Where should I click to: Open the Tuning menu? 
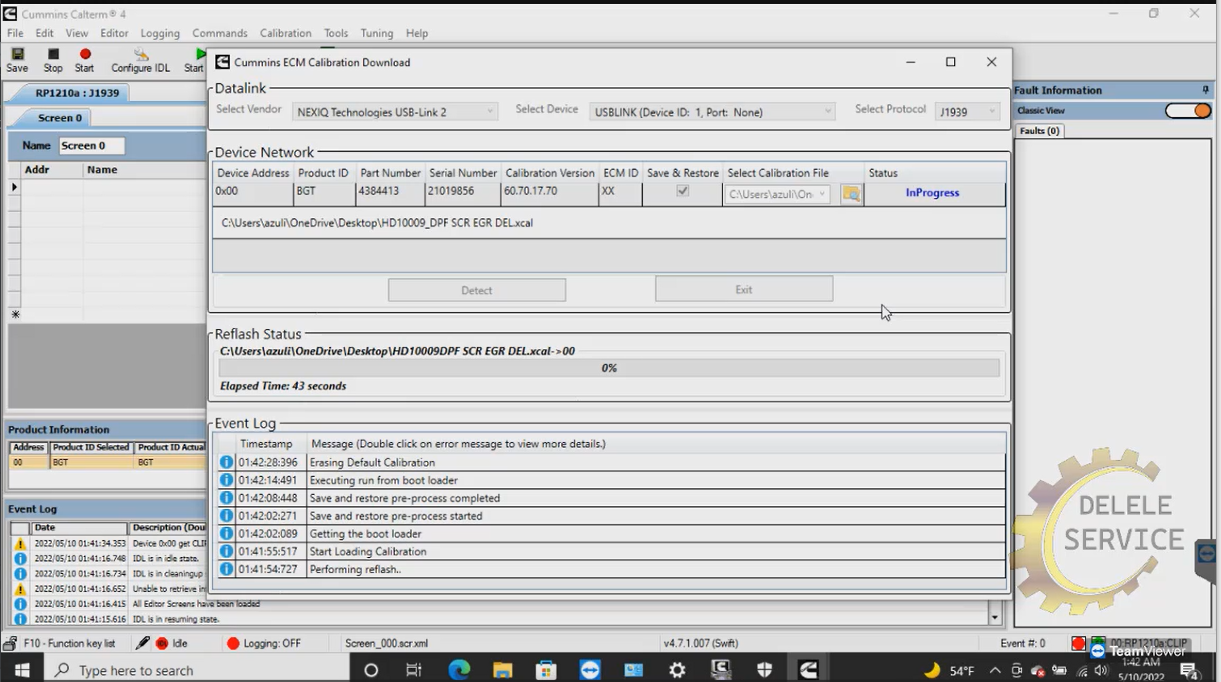[x=377, y=33]
